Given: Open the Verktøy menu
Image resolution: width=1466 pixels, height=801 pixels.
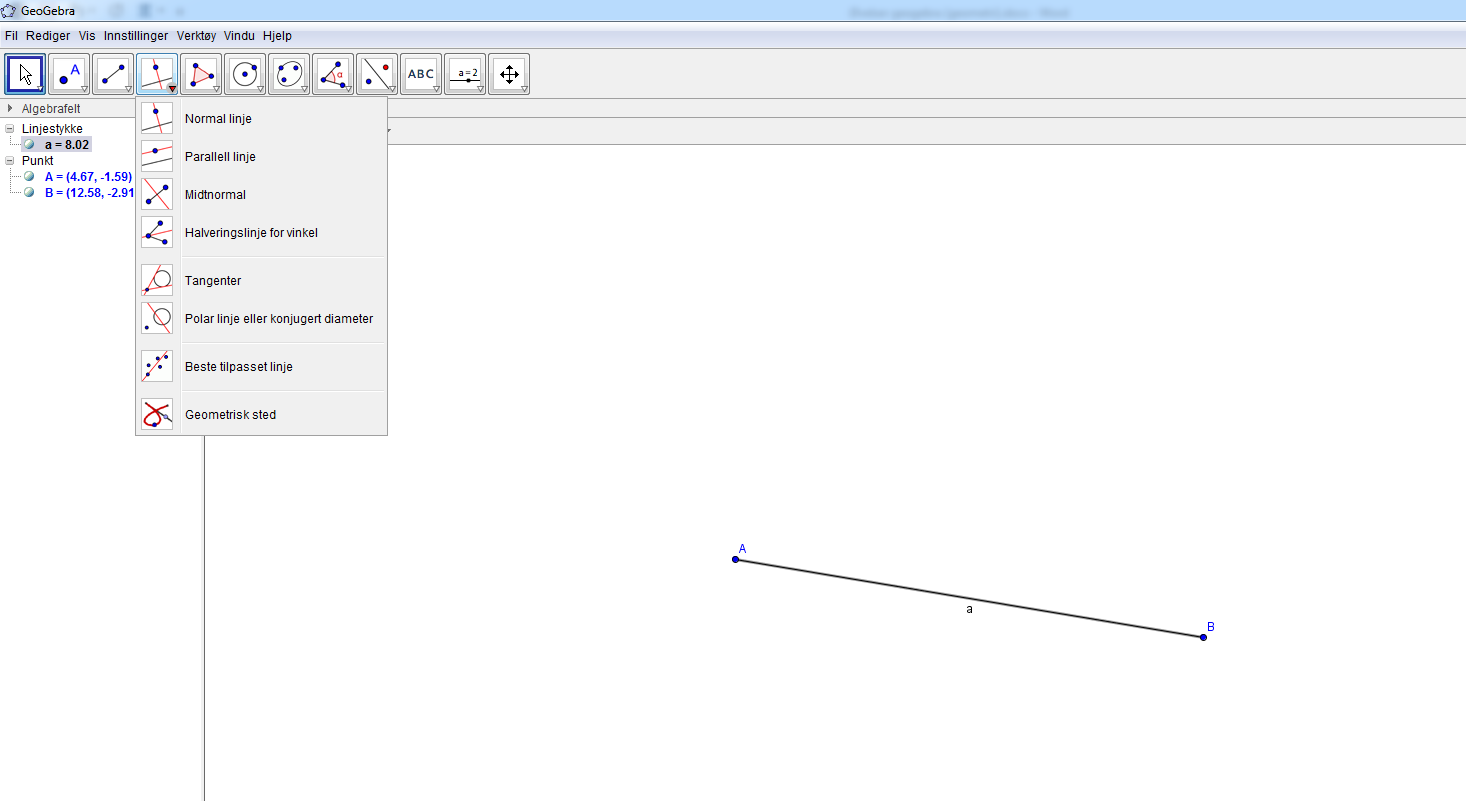Looking at the screenshot, I should (x=196, y=35).
